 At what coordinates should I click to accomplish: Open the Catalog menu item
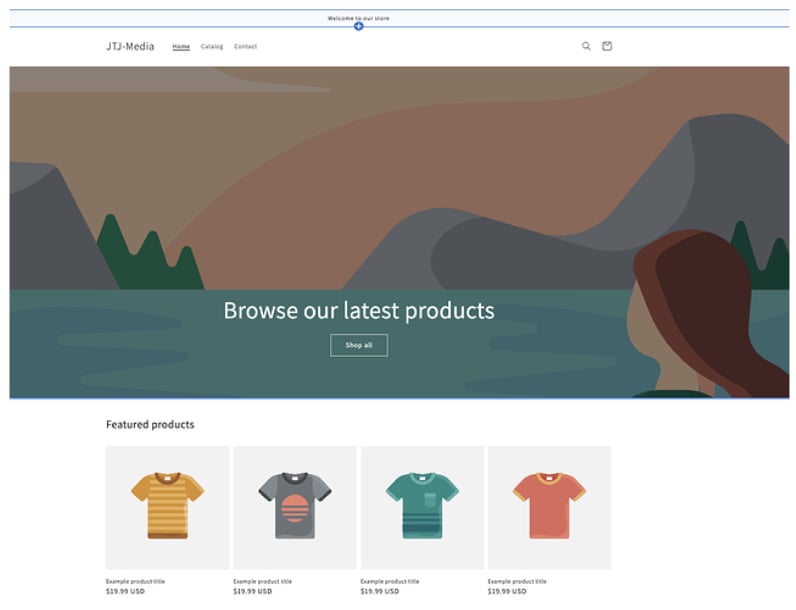211,47
